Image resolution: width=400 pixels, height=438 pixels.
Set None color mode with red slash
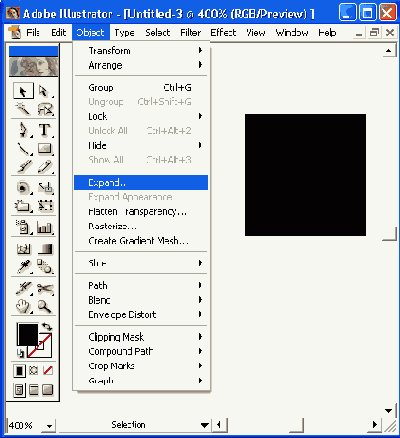(48, 370)
